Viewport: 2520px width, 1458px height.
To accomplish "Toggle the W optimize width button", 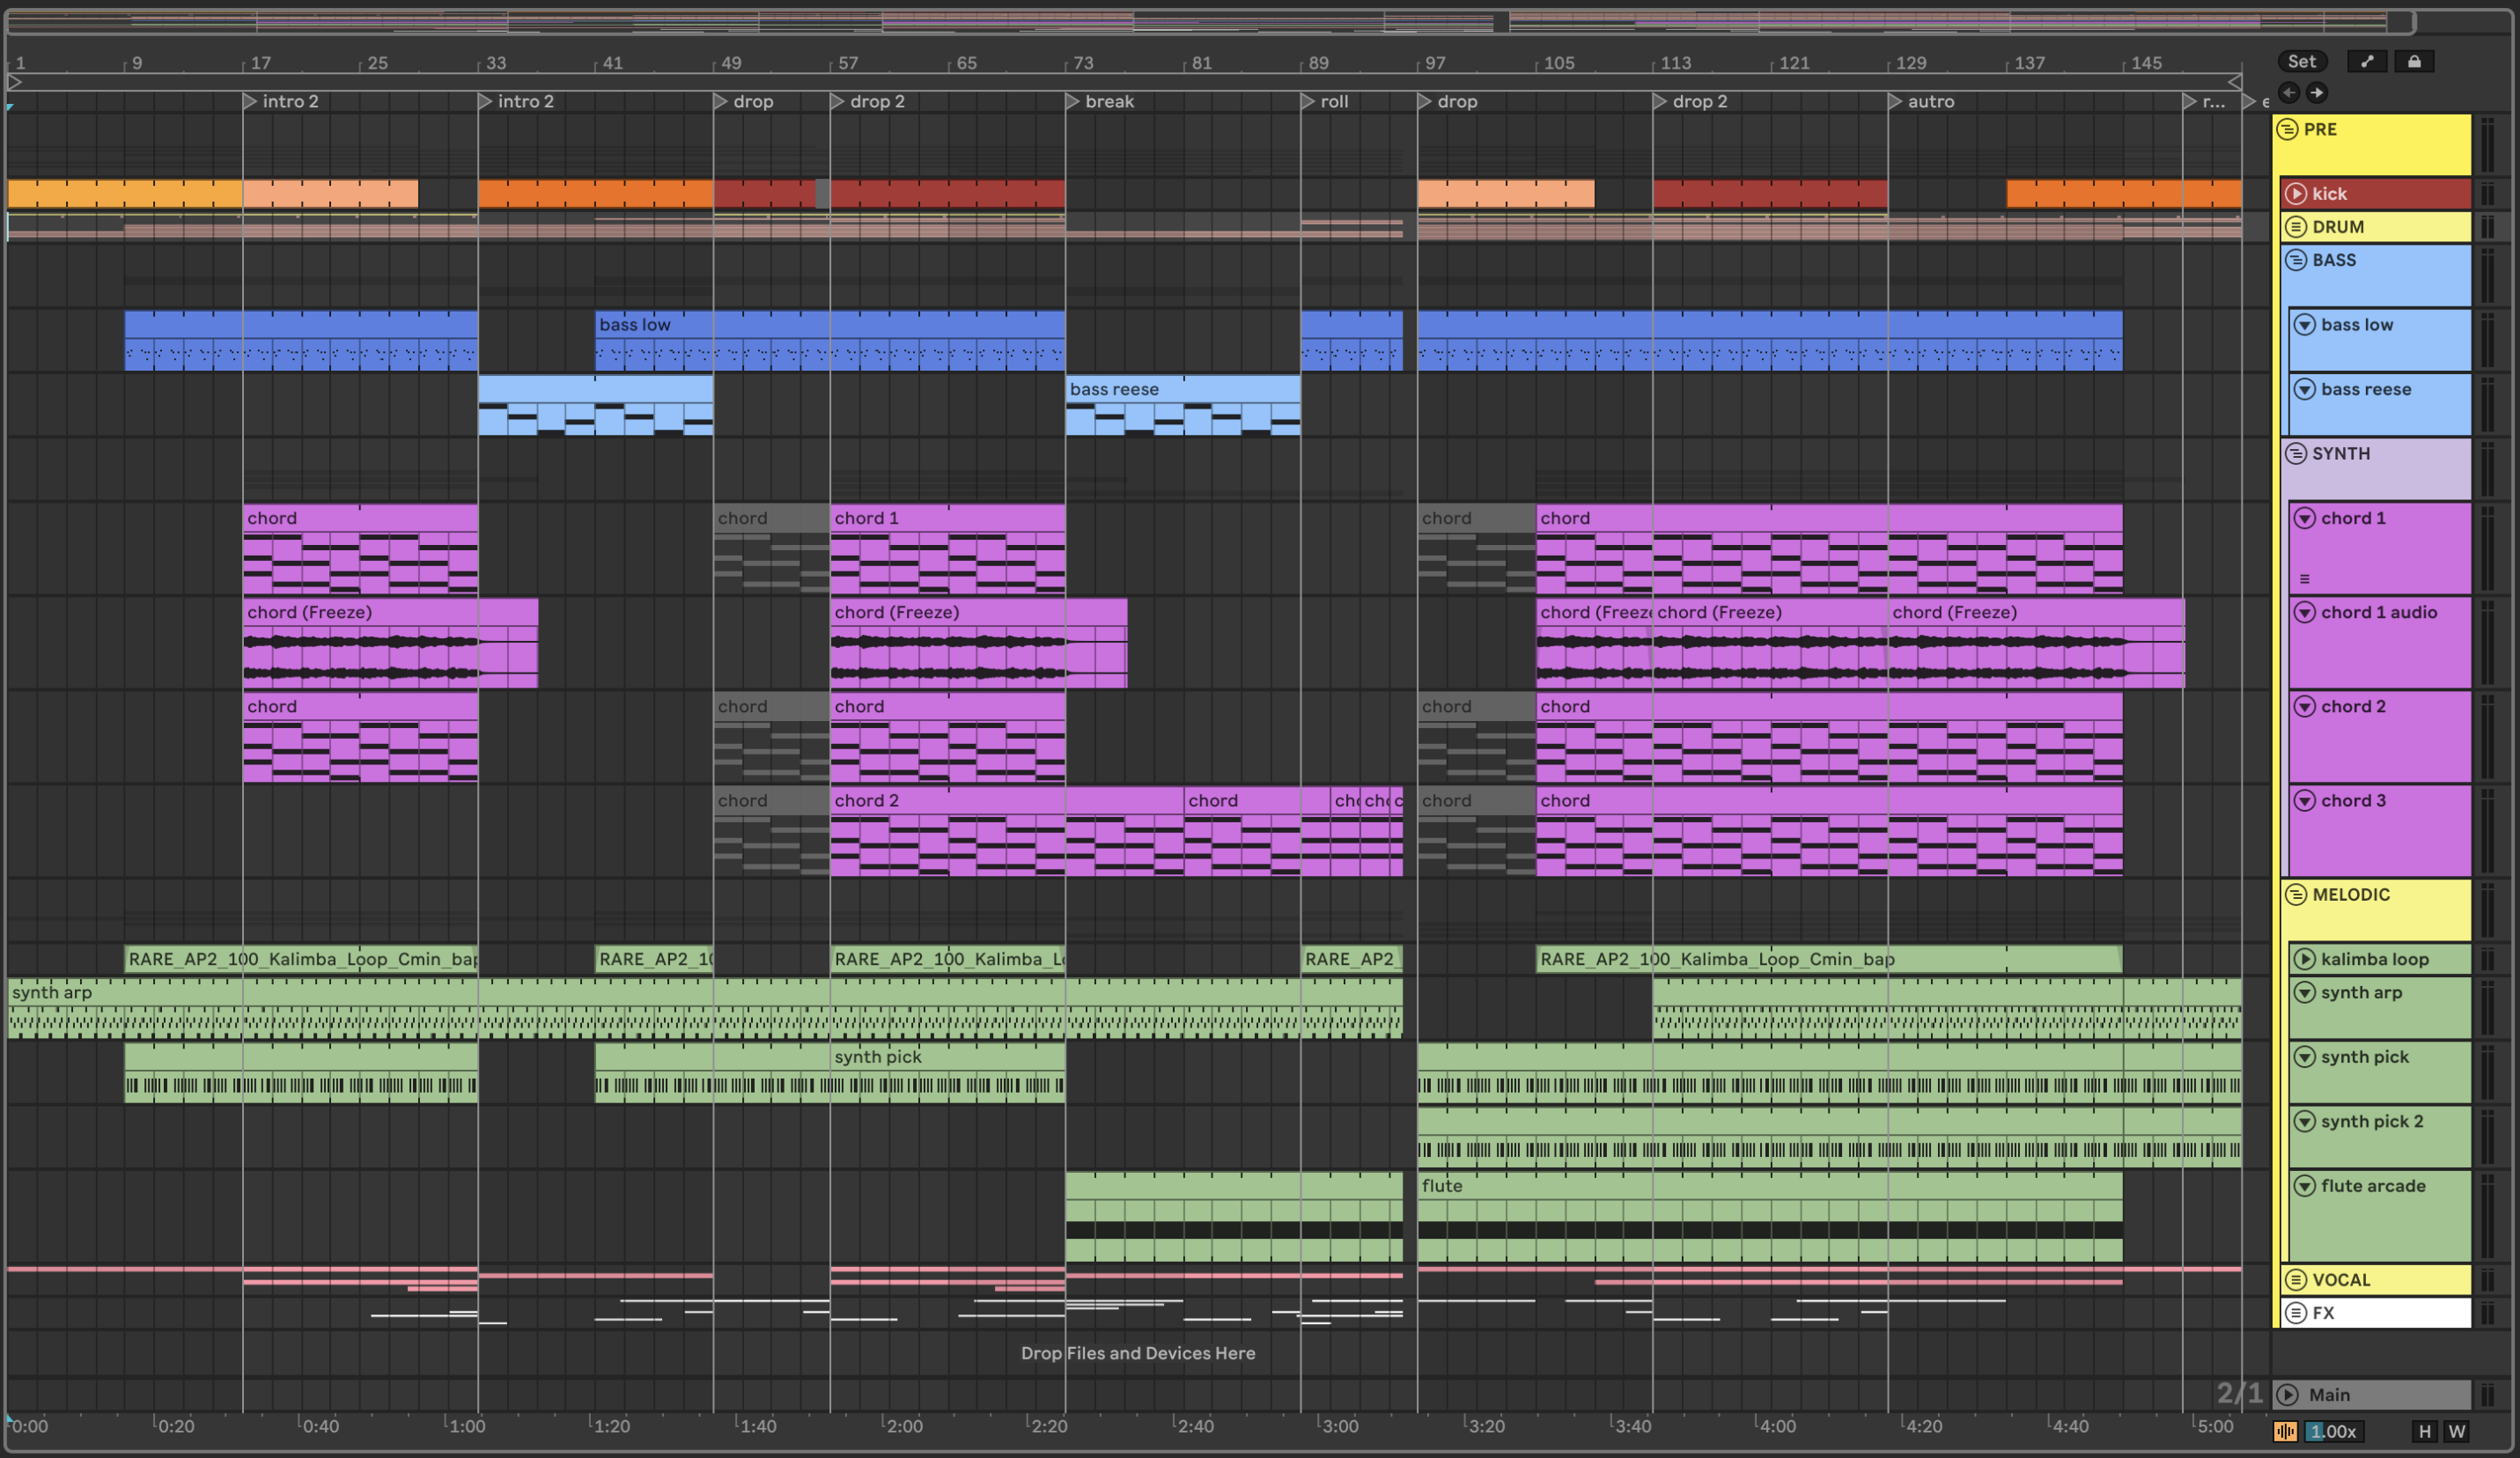I will (2456, 1431).
